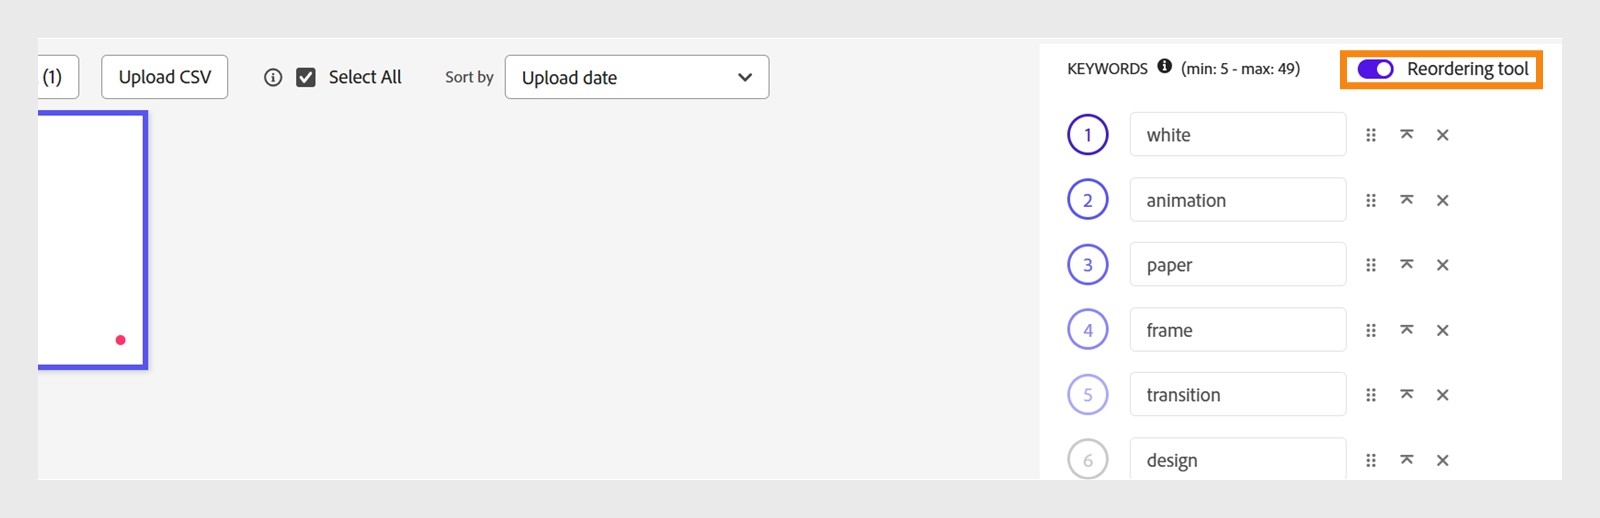The width and height of the screenshot is (1600, 518).
Task: Click the tab button showing (1)
Action: [x=58, y=77]
